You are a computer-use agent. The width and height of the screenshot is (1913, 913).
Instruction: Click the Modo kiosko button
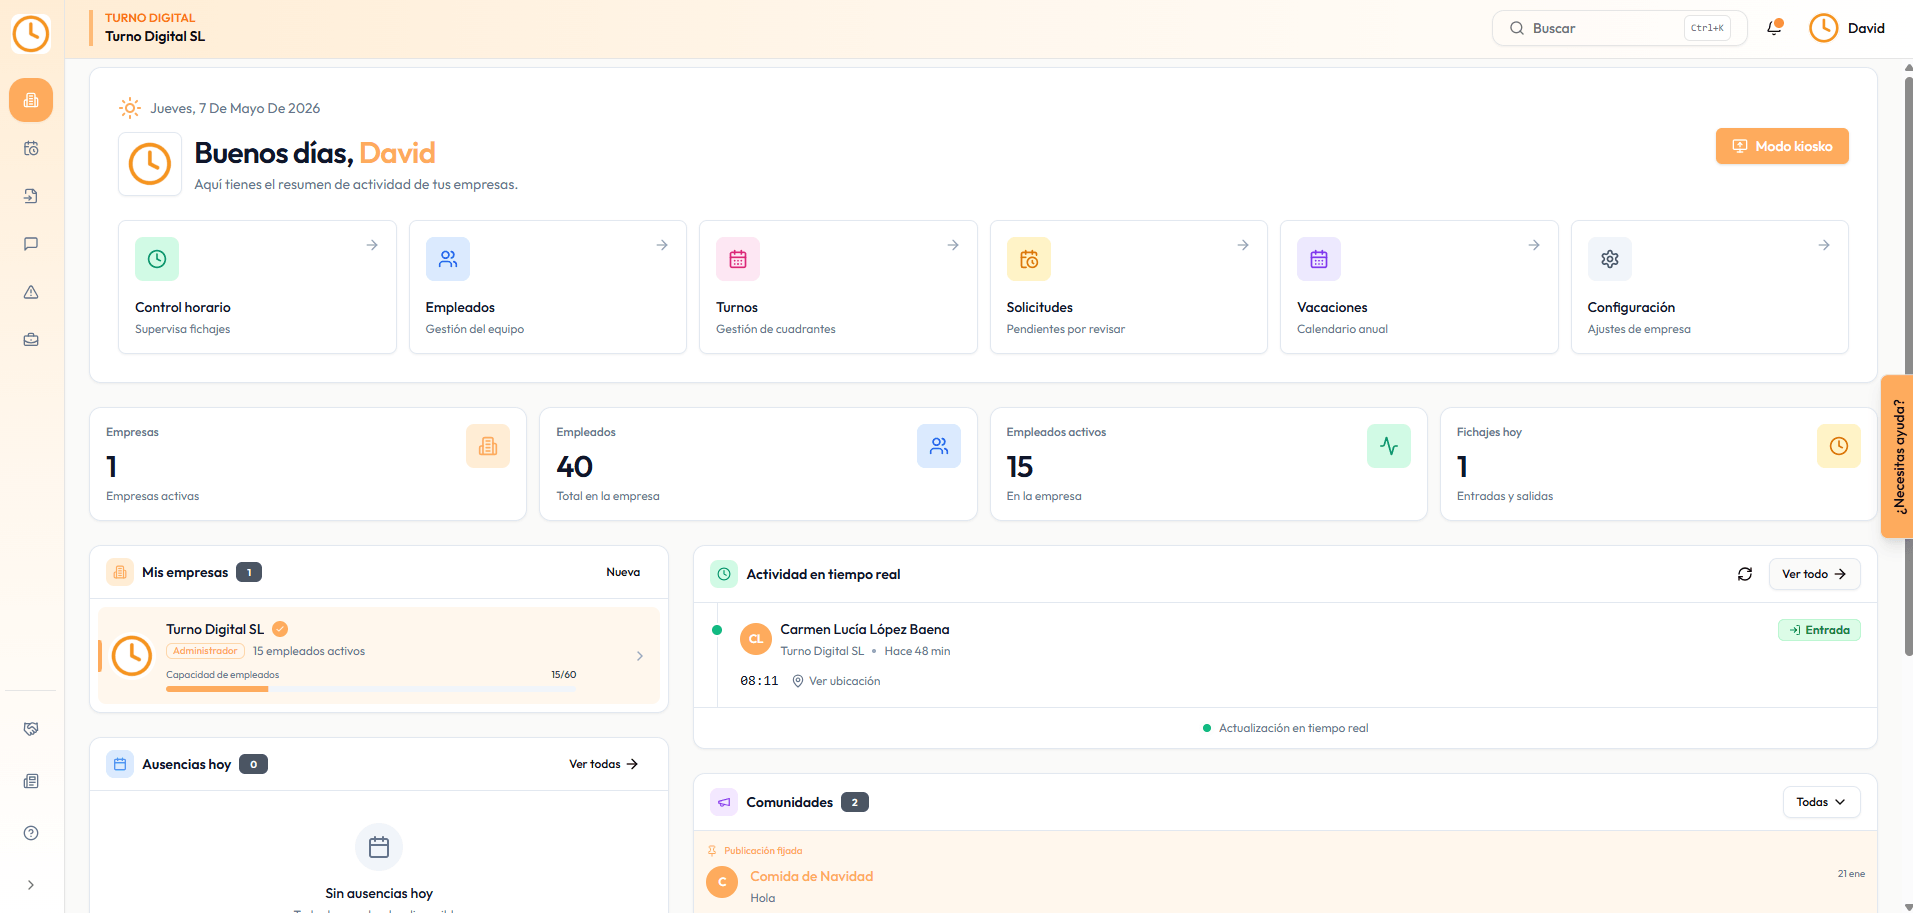tap(1782, 146)
